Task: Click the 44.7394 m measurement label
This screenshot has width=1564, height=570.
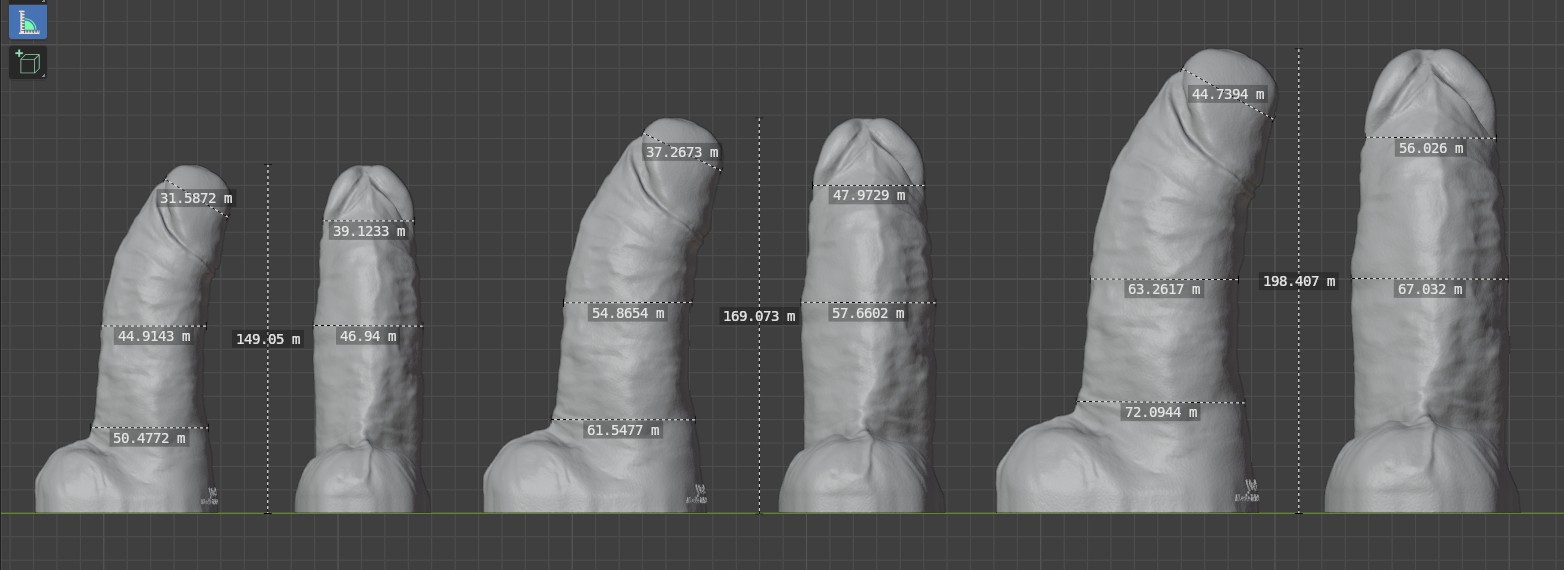Action: (1227, 94)
